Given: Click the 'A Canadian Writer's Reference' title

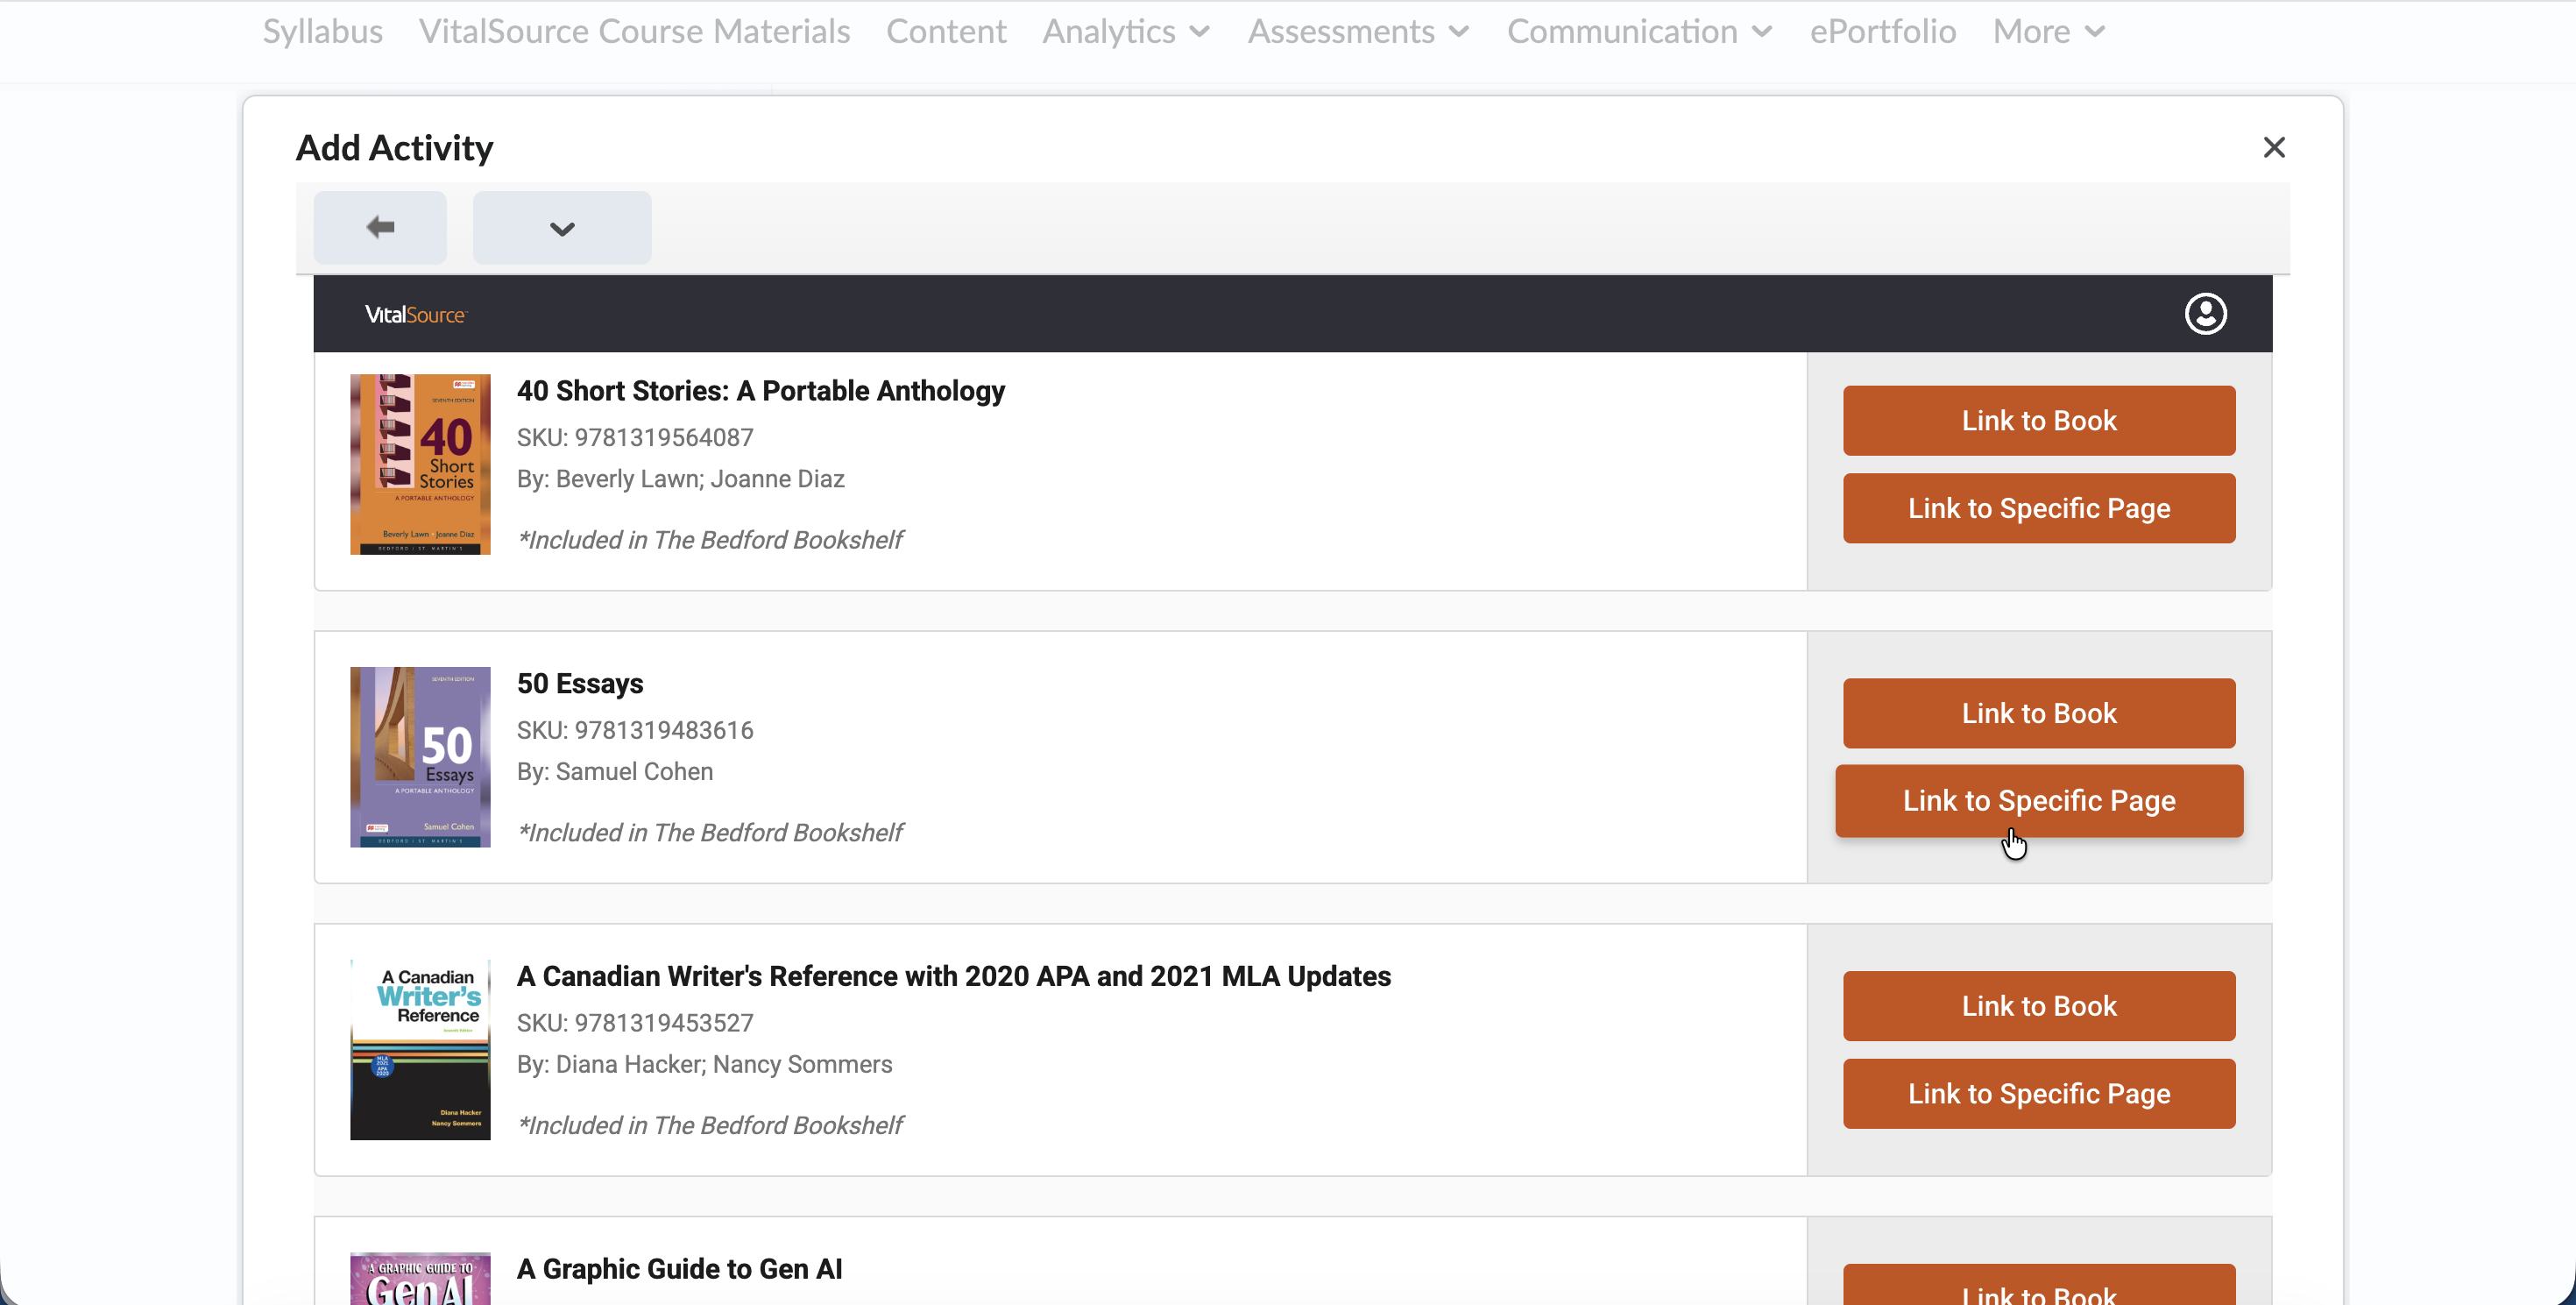Looking at the screenshot, I should 953,976.
